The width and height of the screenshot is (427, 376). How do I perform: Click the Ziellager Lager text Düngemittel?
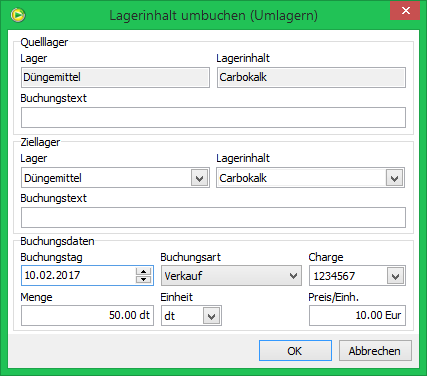[53, 178]
